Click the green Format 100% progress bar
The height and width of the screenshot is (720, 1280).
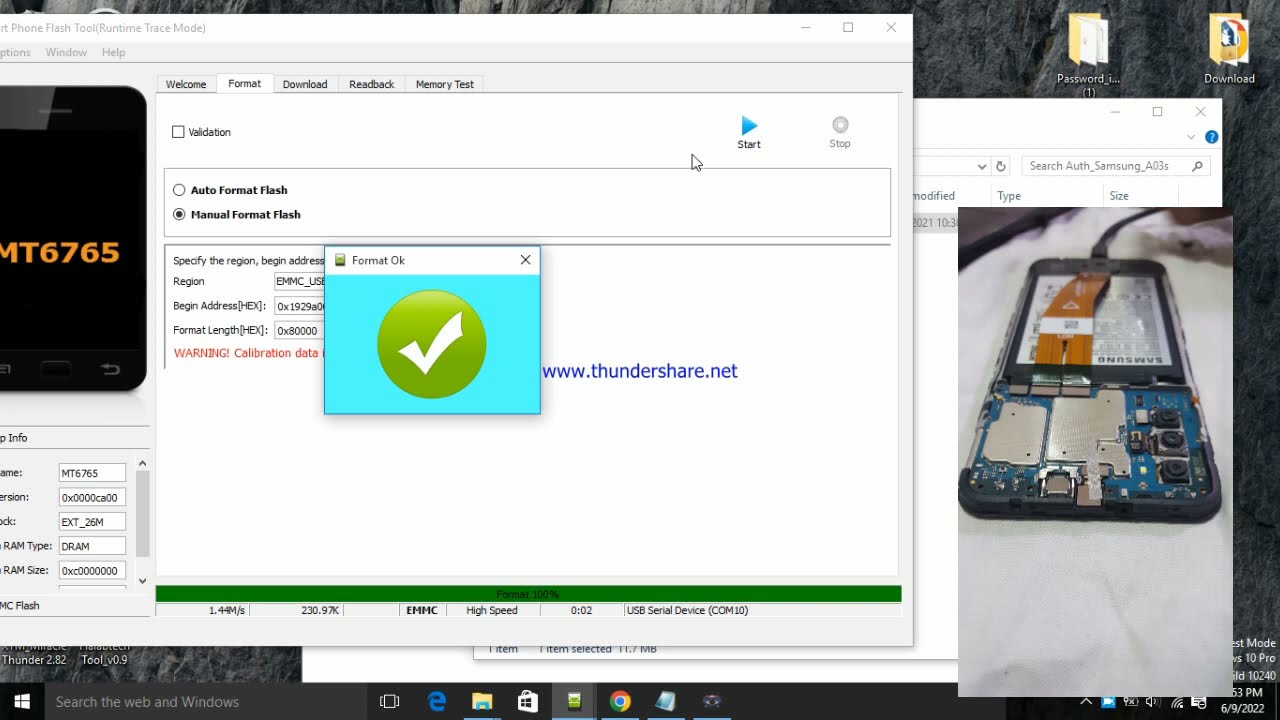tap(528, 594)
